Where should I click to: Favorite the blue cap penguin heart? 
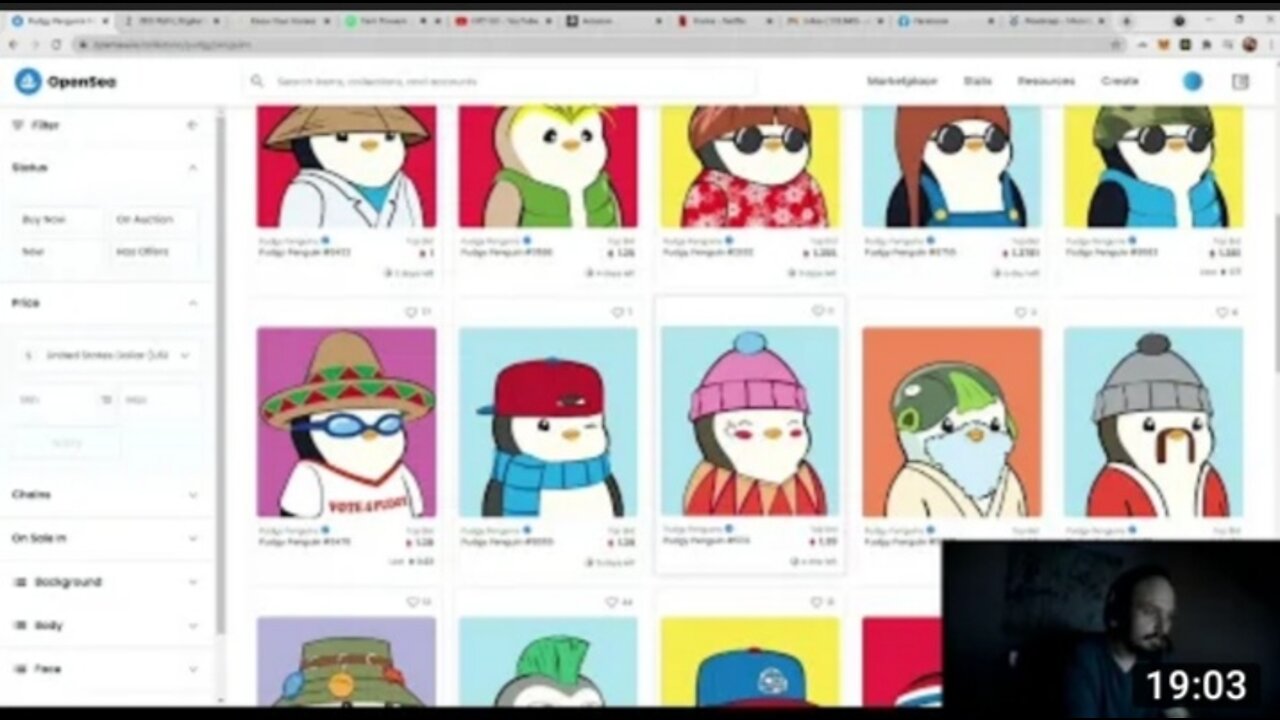(816, 602)
